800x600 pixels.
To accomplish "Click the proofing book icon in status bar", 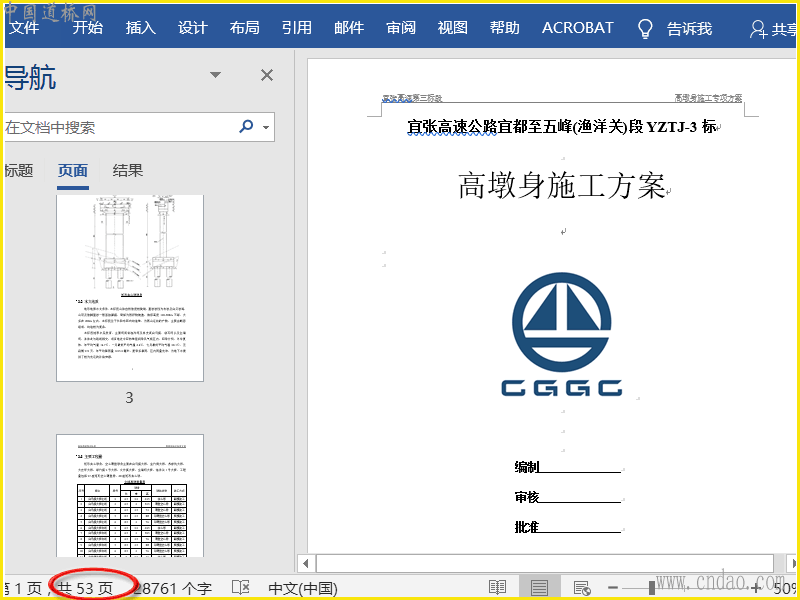I will [x=240, y=587].
